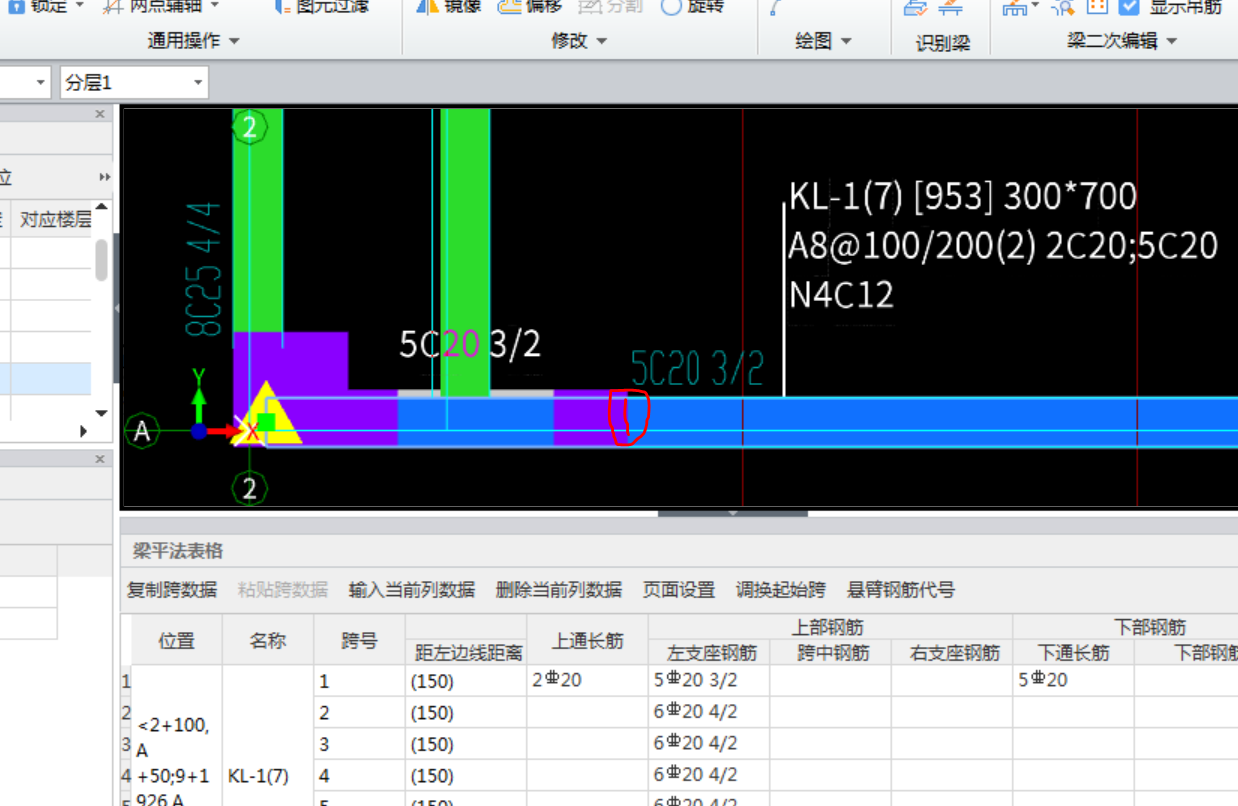
Task: Select 6⌀20 4/2 cell in span 2
Action: pyautogui.click(x=709, y=712)
